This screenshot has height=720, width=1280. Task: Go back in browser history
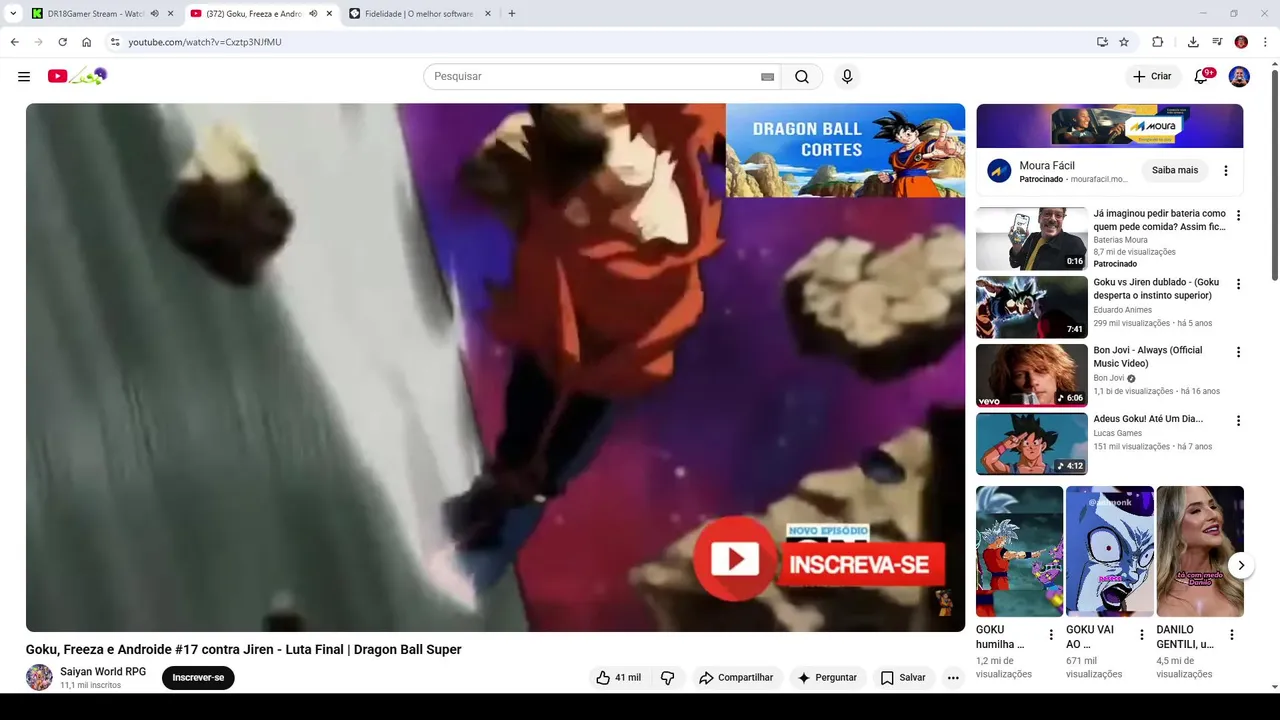(14, 42)
